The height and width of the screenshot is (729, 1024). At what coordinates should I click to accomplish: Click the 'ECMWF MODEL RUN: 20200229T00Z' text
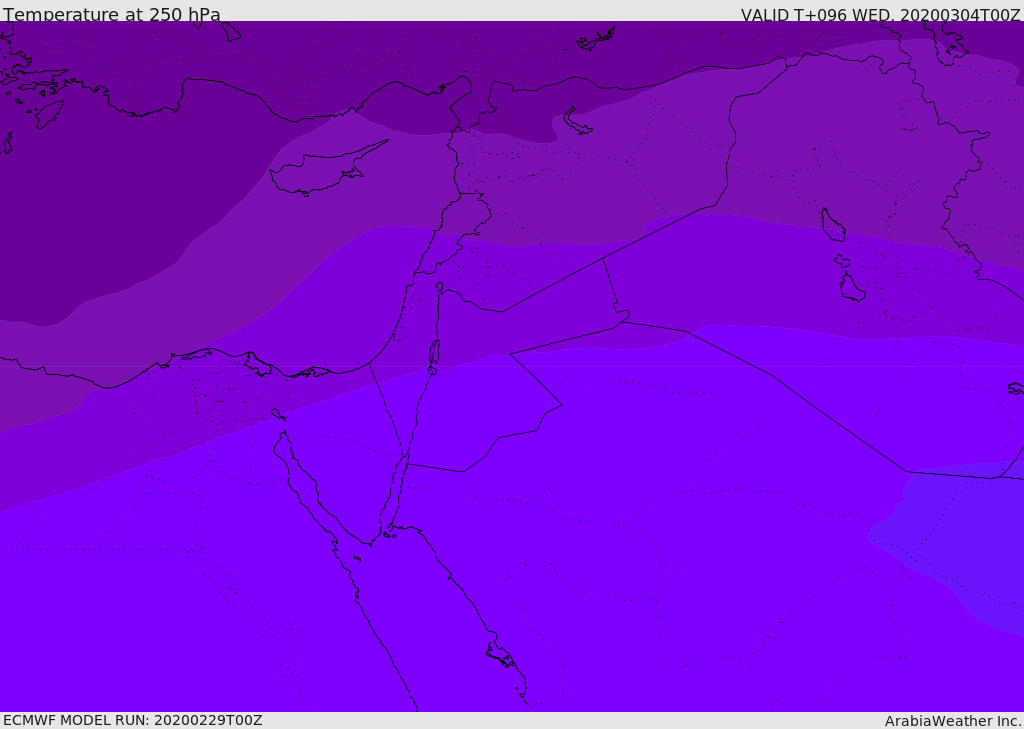[x=133, y=720]
